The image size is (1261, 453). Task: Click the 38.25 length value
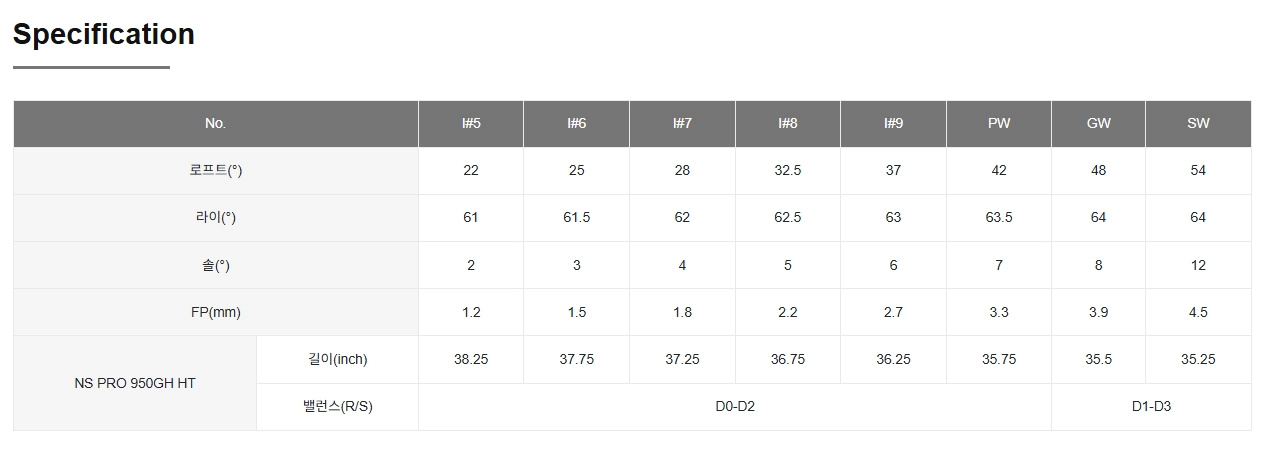tap(471, 359)
